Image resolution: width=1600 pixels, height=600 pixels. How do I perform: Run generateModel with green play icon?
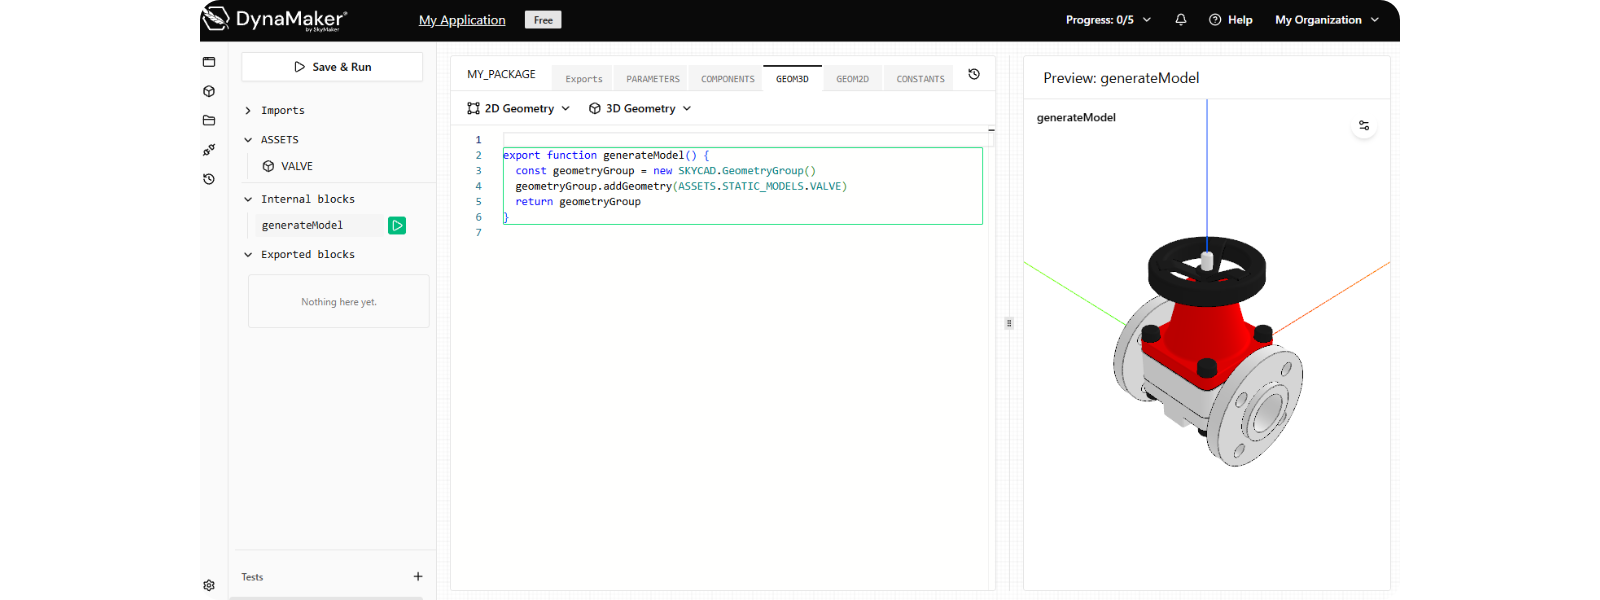click(x=397, y=226)
